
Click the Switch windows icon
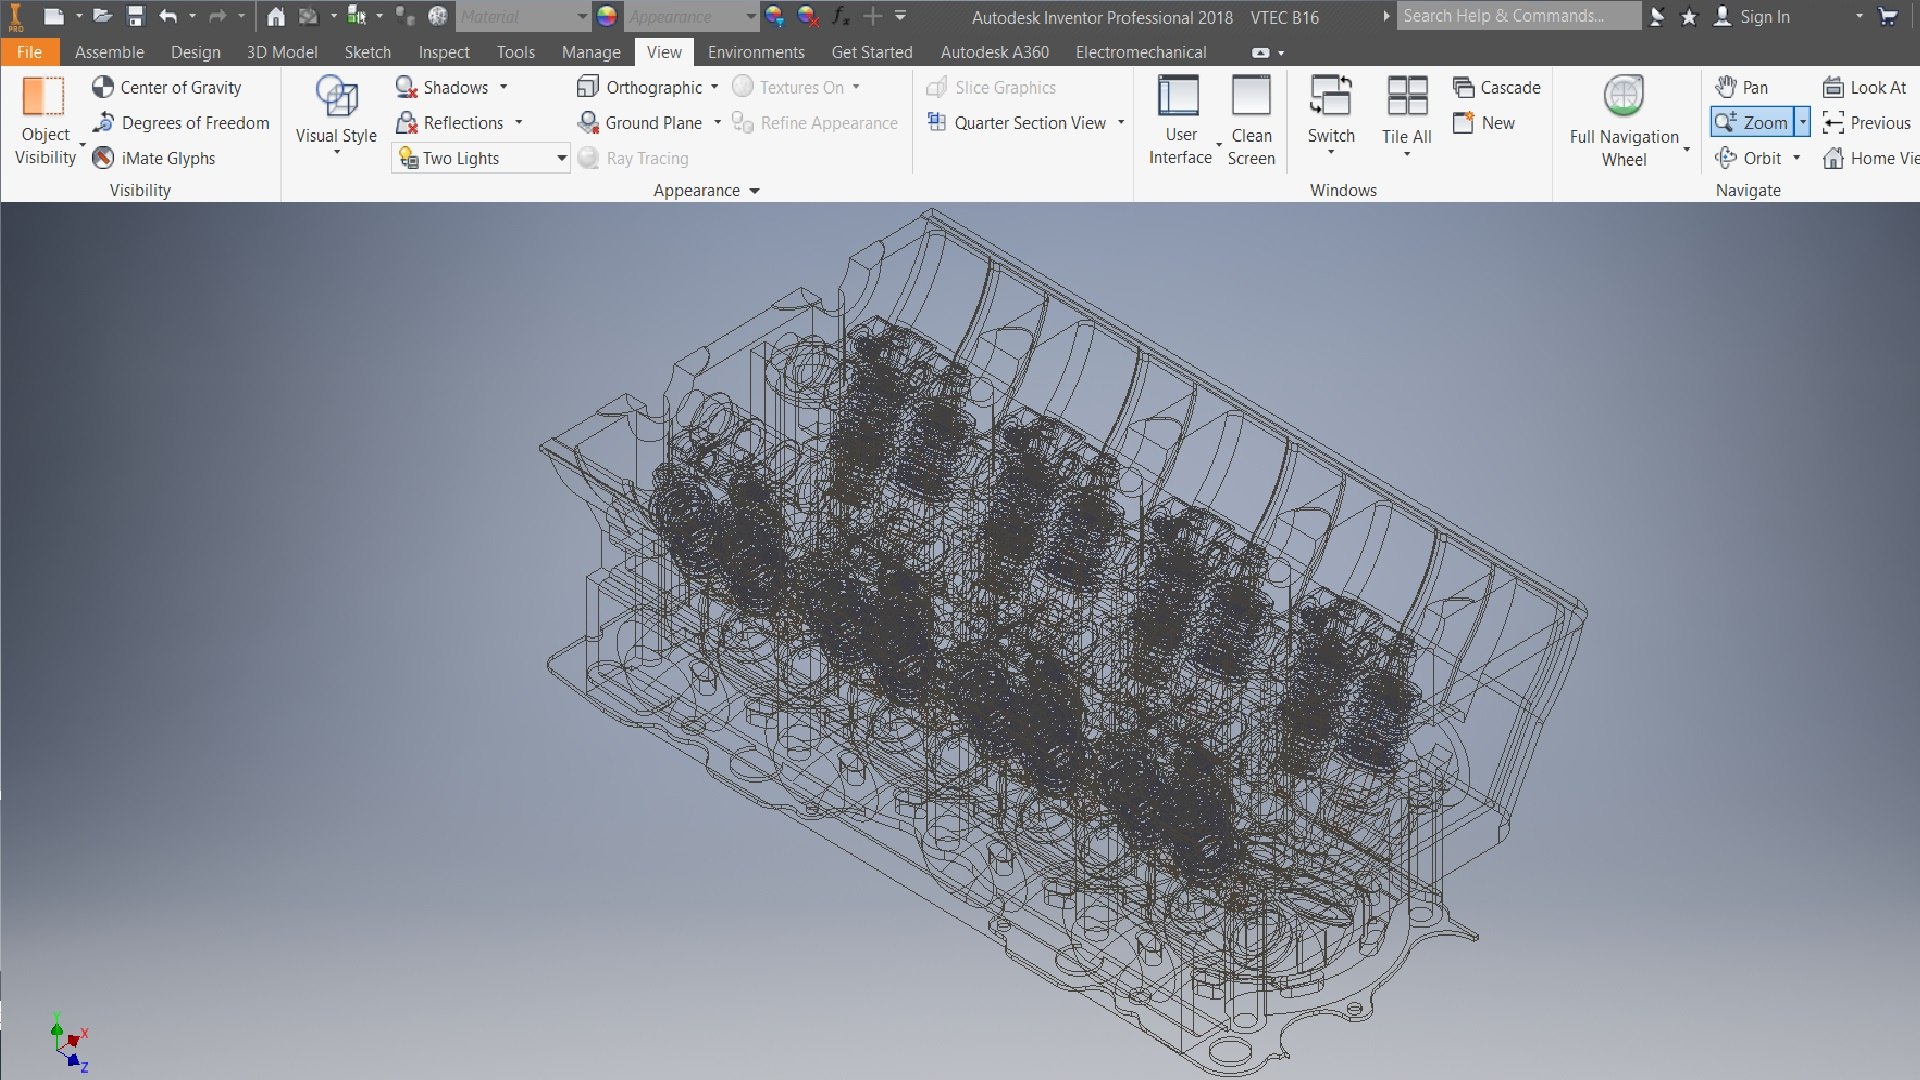pos(1331,96)
